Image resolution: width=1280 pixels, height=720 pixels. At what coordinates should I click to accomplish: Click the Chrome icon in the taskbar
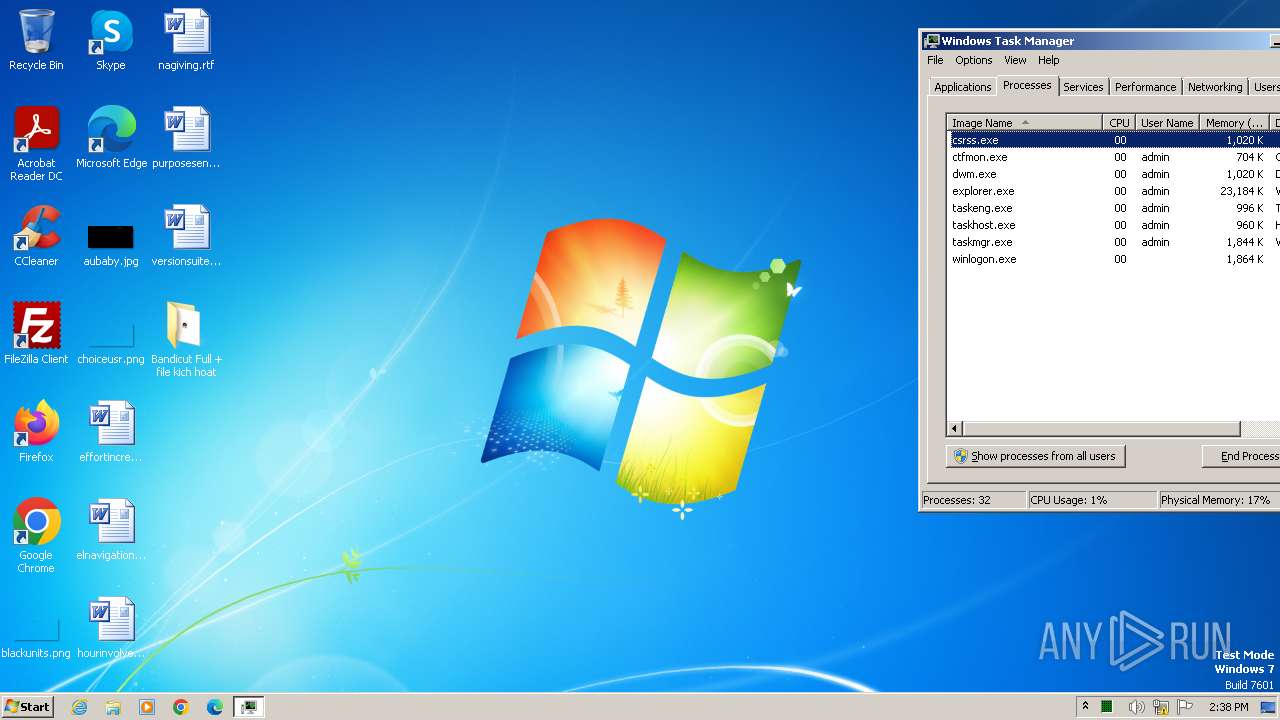point(181,707)
